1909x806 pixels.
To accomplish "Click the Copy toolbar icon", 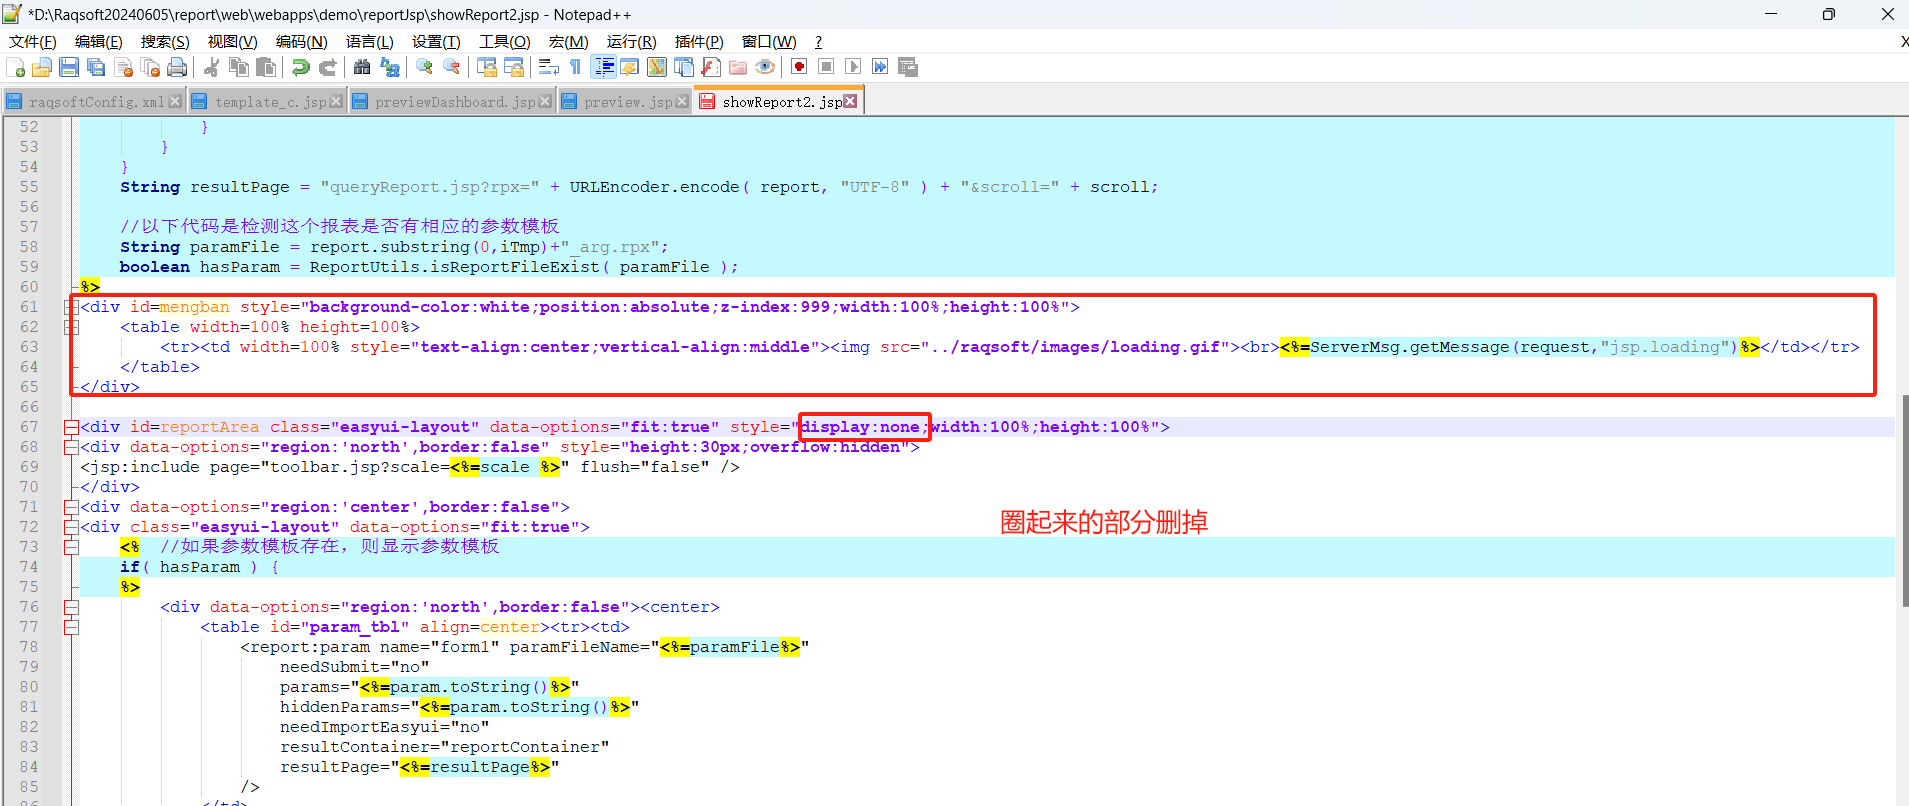I will click(239, 67).
